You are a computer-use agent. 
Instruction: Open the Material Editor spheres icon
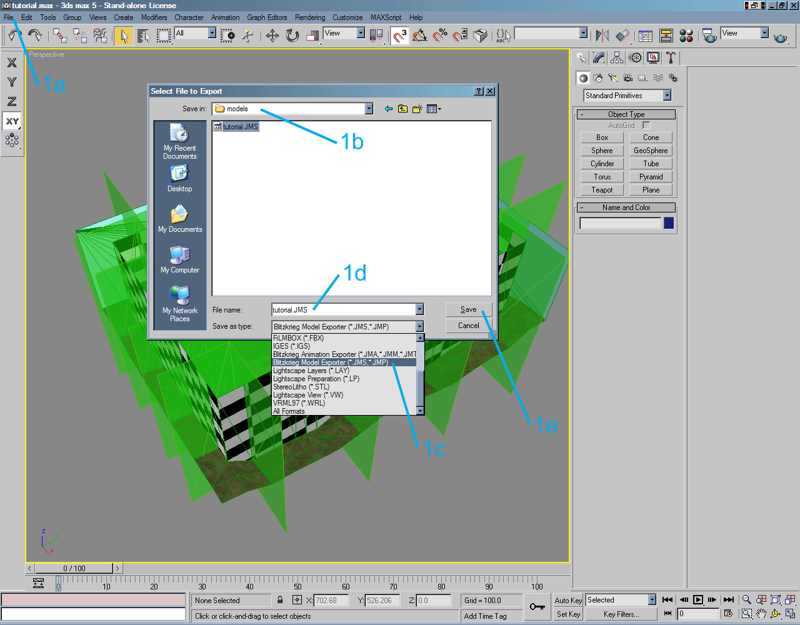tap(686, 35)
